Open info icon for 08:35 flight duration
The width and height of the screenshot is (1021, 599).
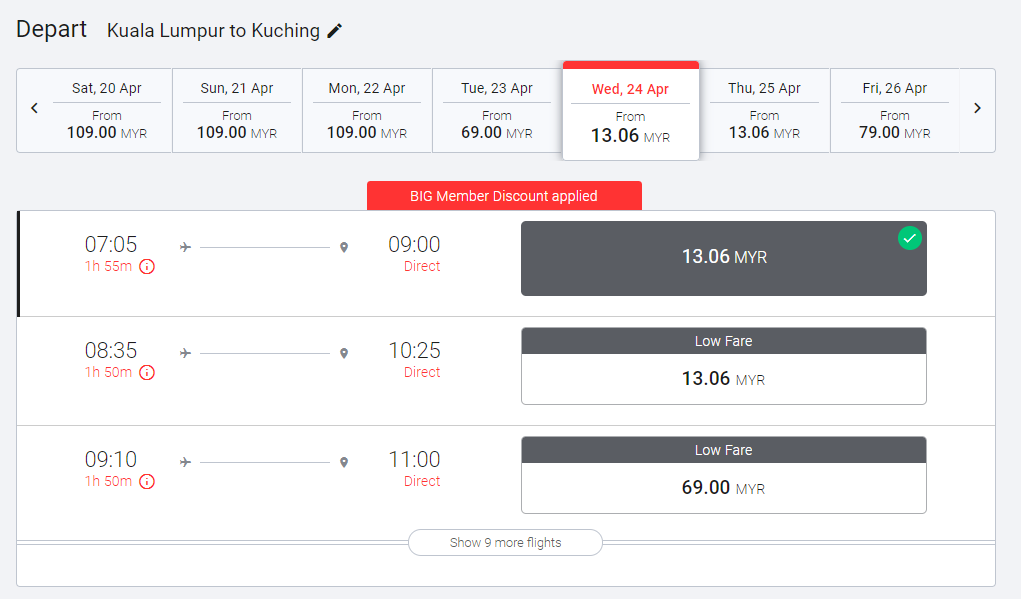tap(147, 373)
